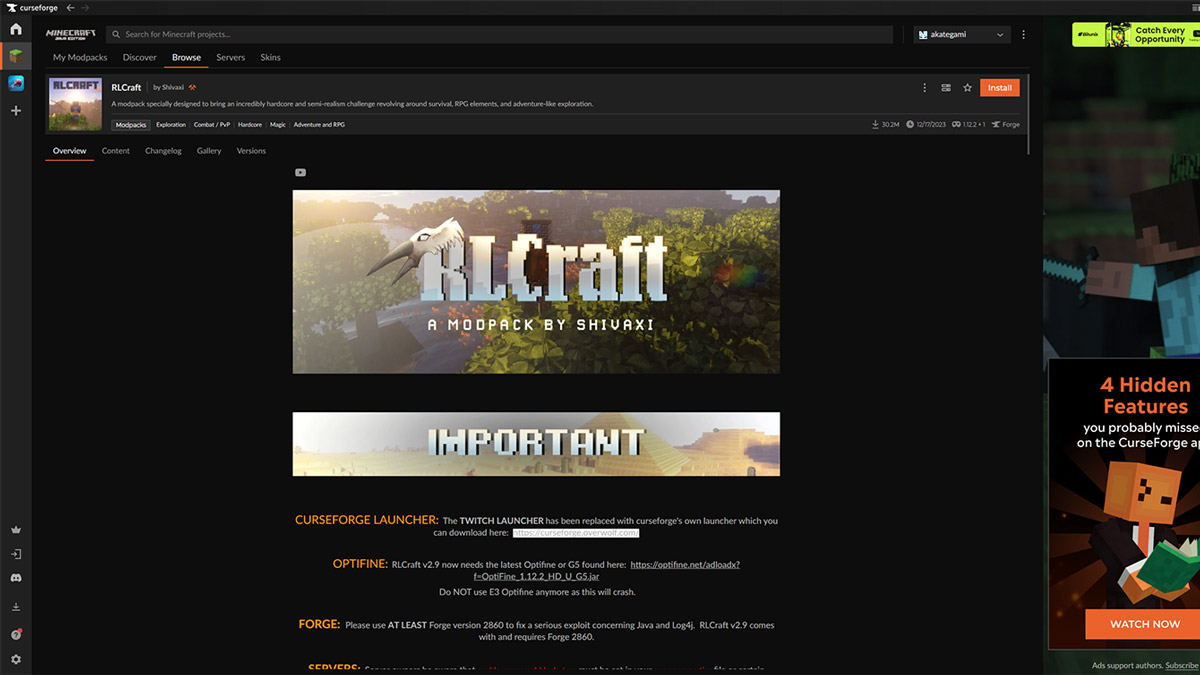
Task: Click the download count 30.2M
Action: point(886,125)
